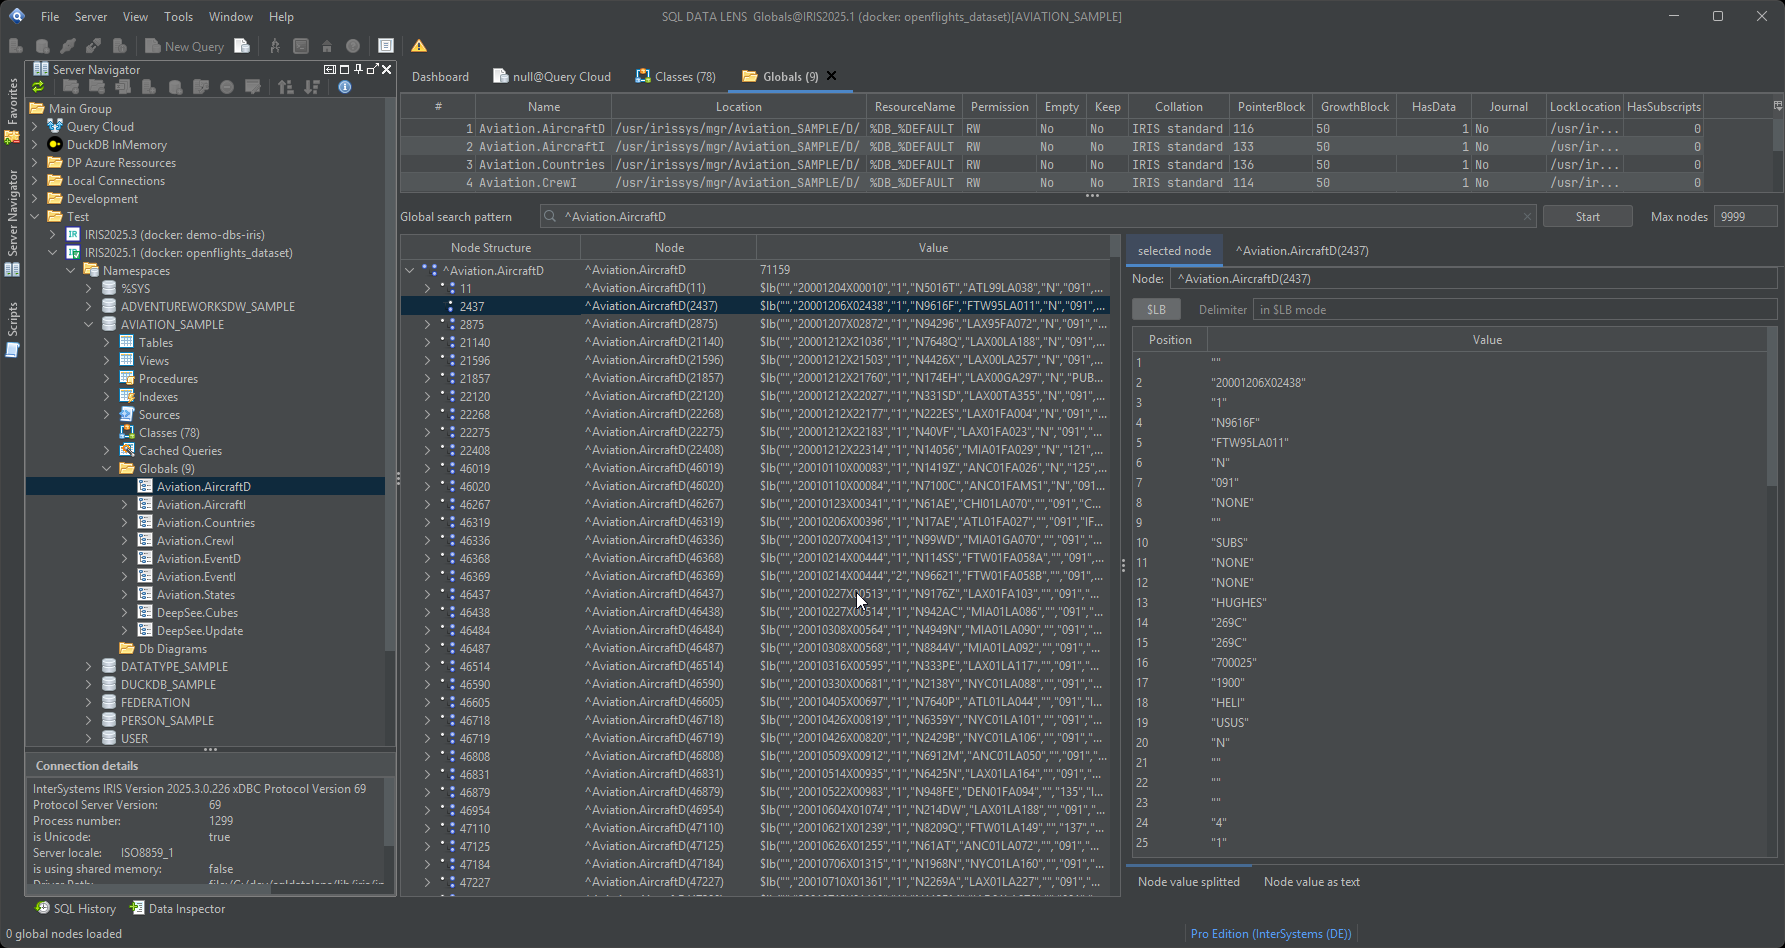Screen dimensions: 1785x948
Task: Open SQL History panel
Action: [75, 908]
